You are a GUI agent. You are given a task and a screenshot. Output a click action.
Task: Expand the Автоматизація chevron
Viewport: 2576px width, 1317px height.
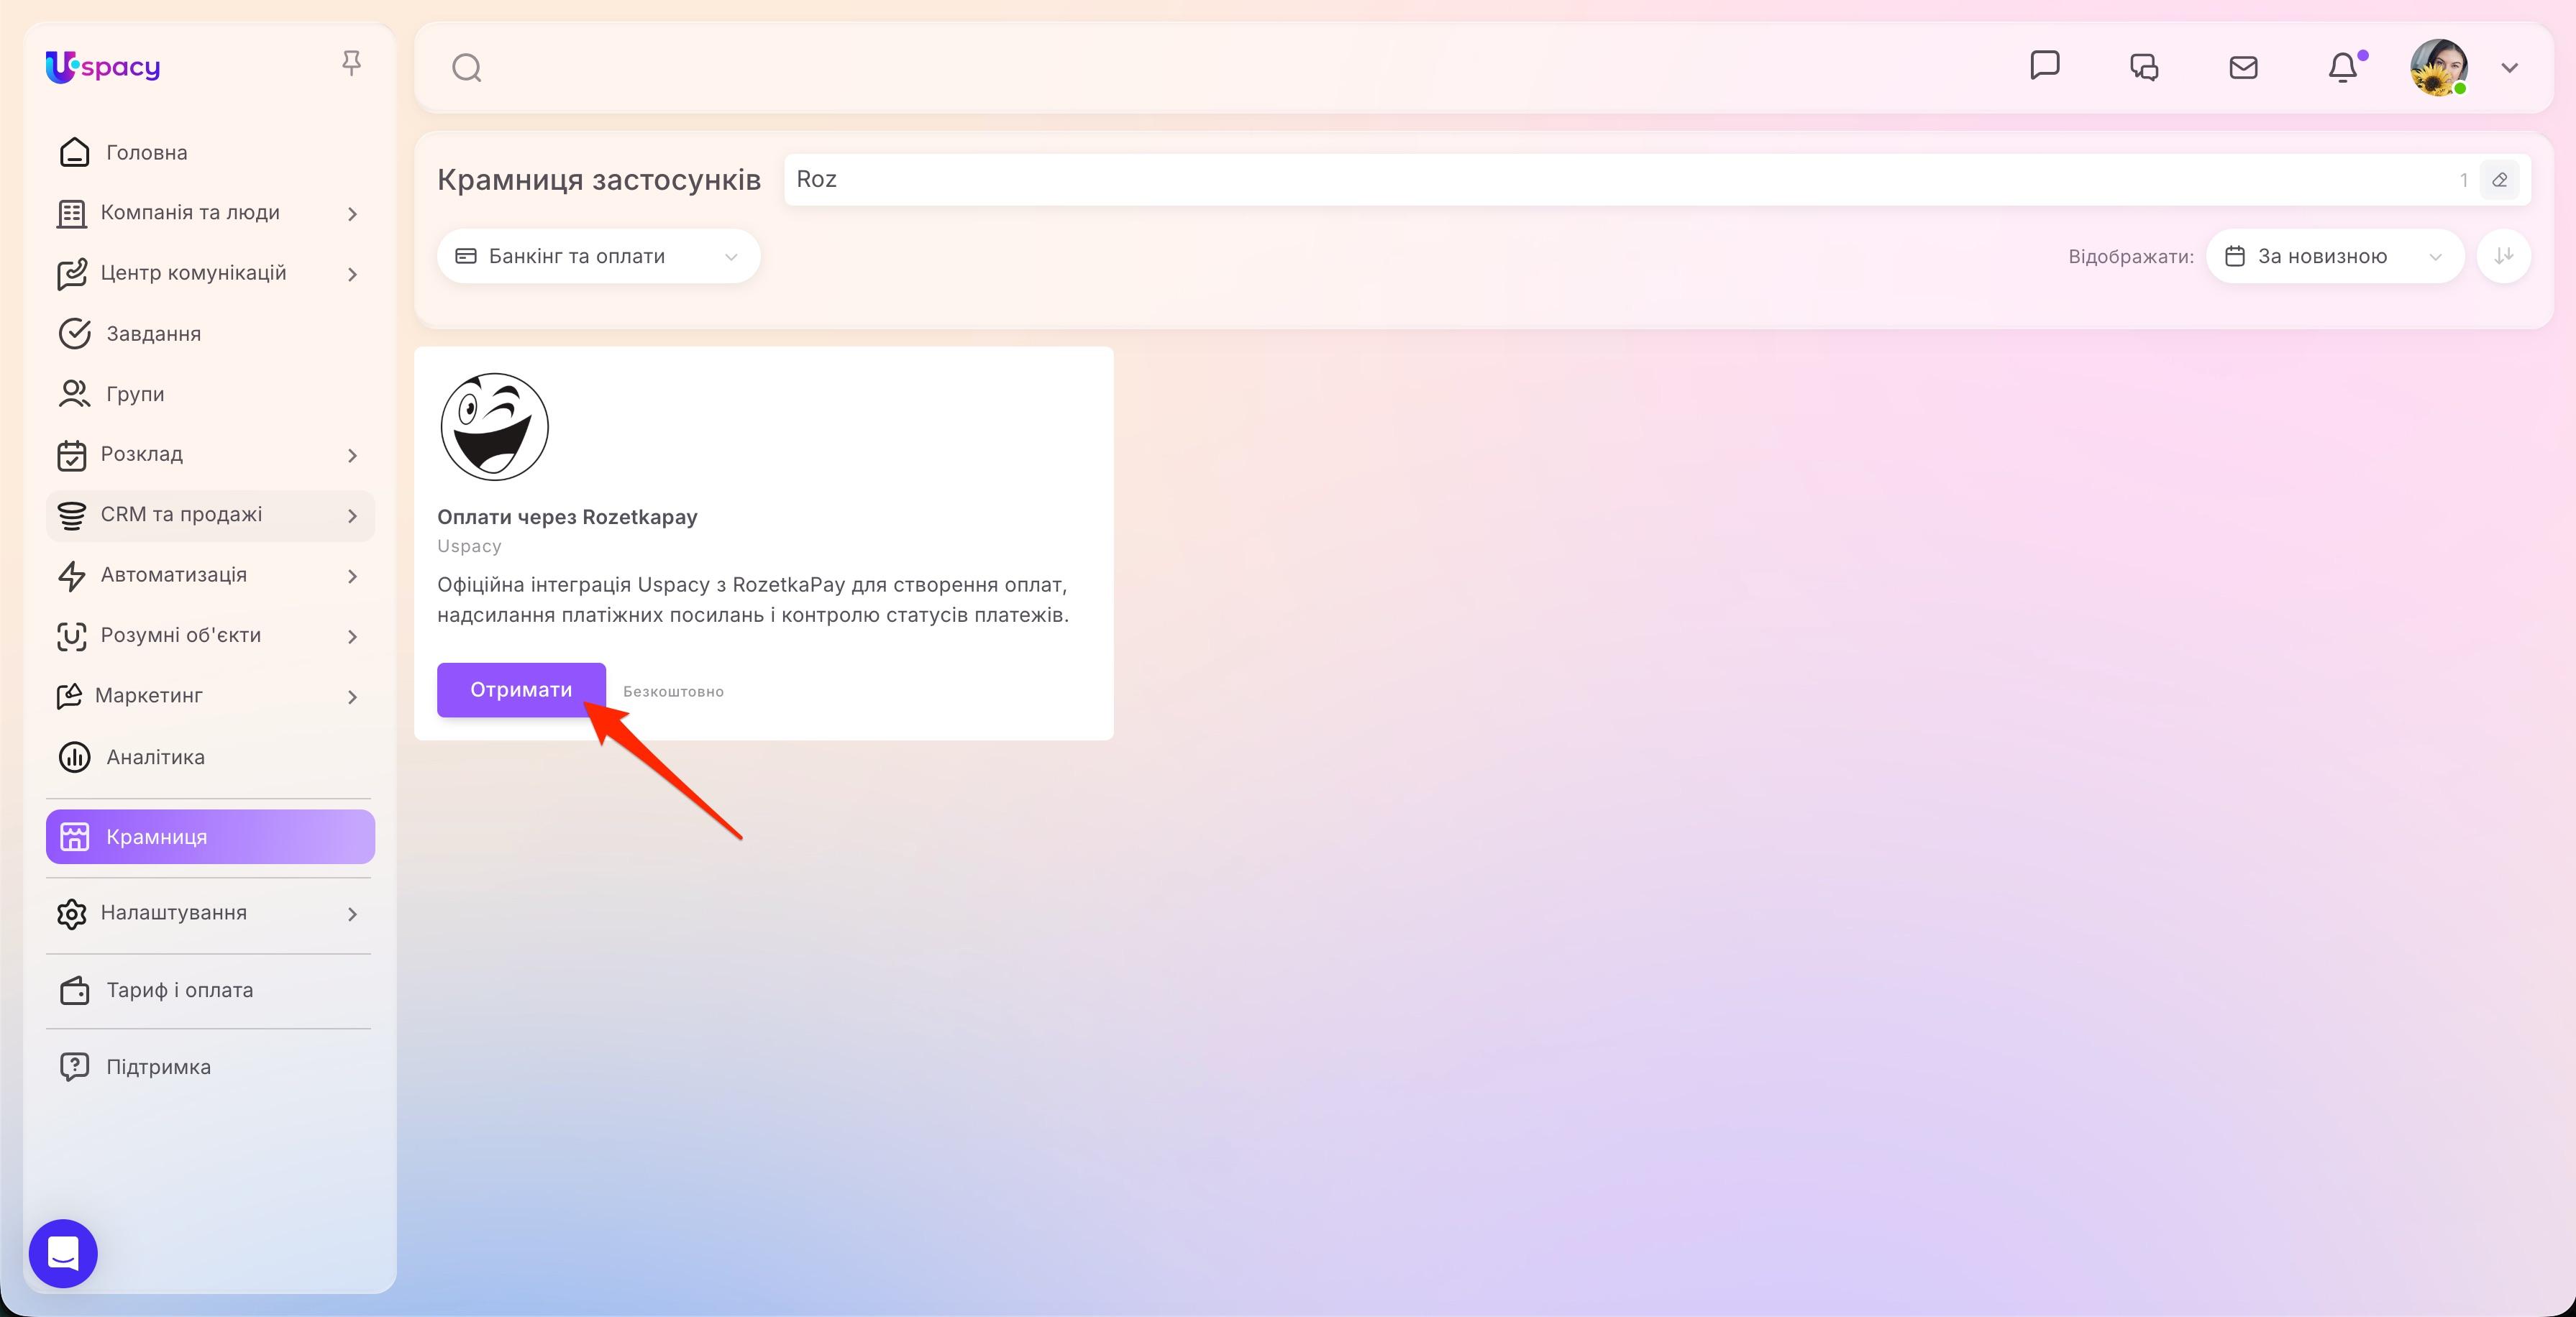coord(352,576)
